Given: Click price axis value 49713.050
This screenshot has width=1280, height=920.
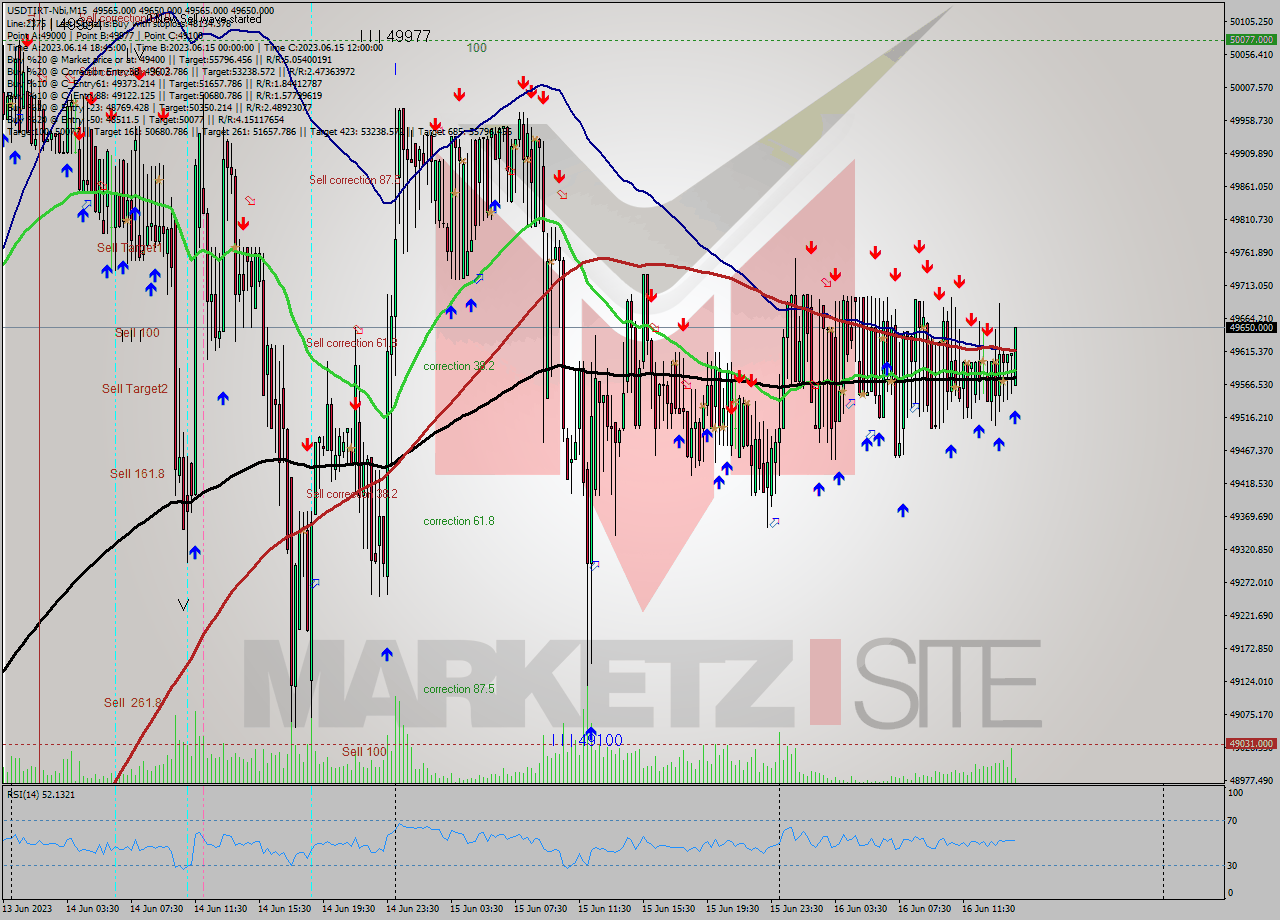Looking at the screenshot, I should (x=1250, y=285).
